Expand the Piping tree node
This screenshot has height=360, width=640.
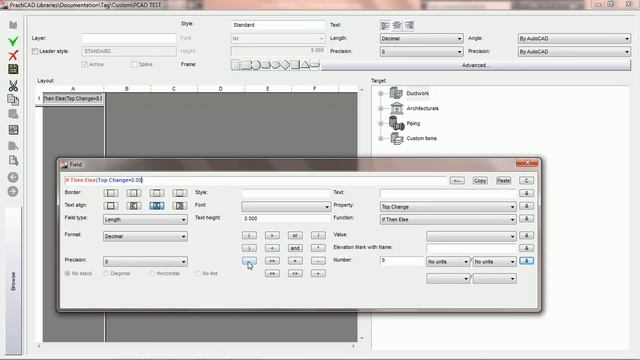pyautogui.click(x=380, y=123)
